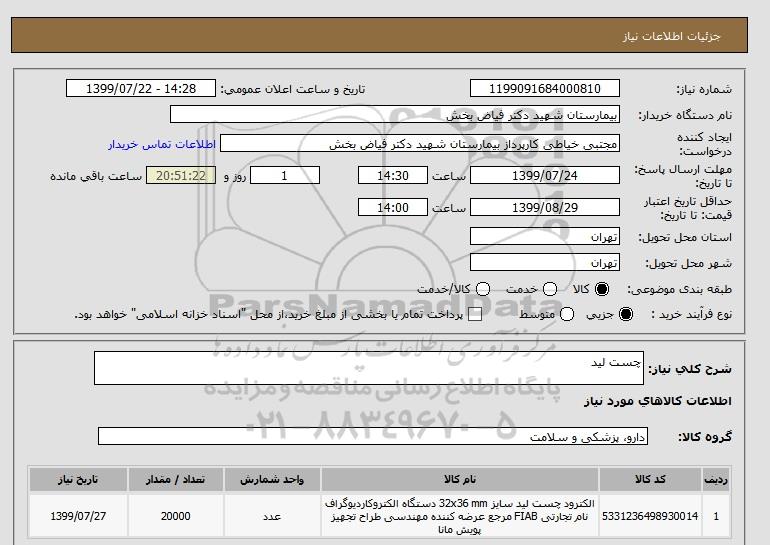Click the need number field 1199091684000810

click(x=545, y=88)
